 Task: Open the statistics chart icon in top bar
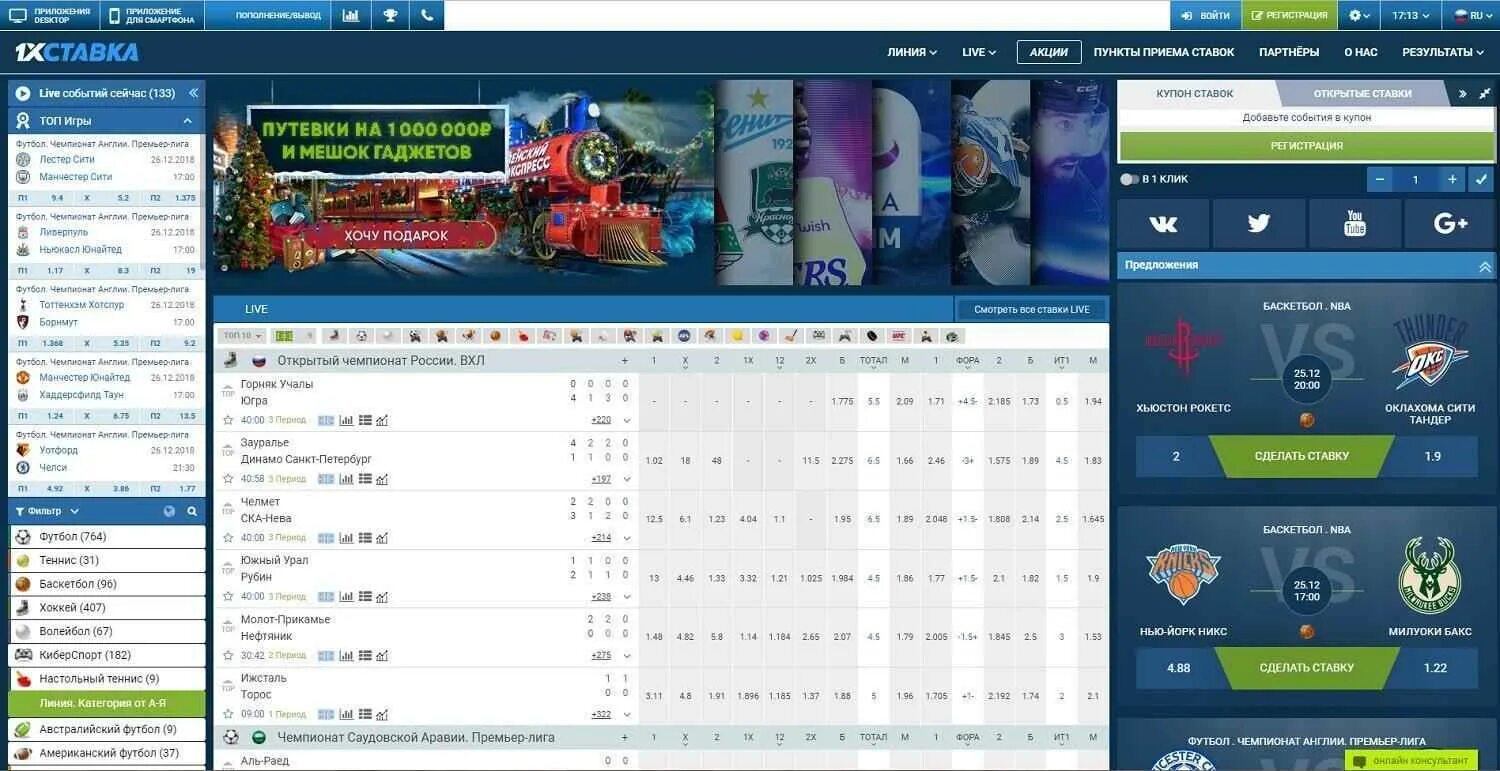350,15
